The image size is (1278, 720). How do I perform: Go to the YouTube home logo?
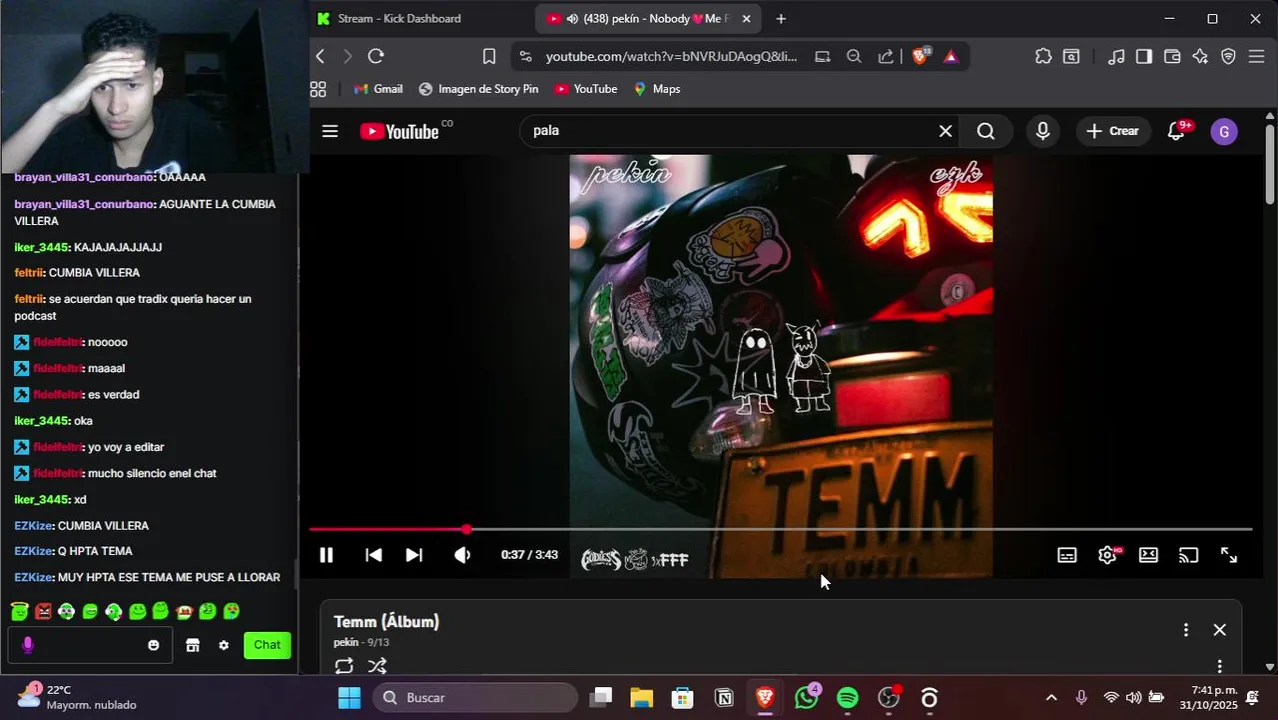(x=400, y=131)
